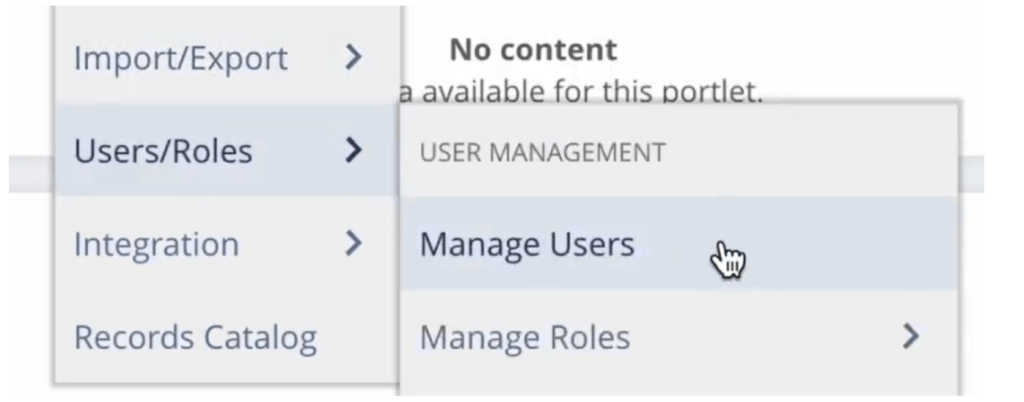This screenshot has width=1024, height=402.
Task: Click the arrow beside Users/Roles
Action: coord(352,151)
